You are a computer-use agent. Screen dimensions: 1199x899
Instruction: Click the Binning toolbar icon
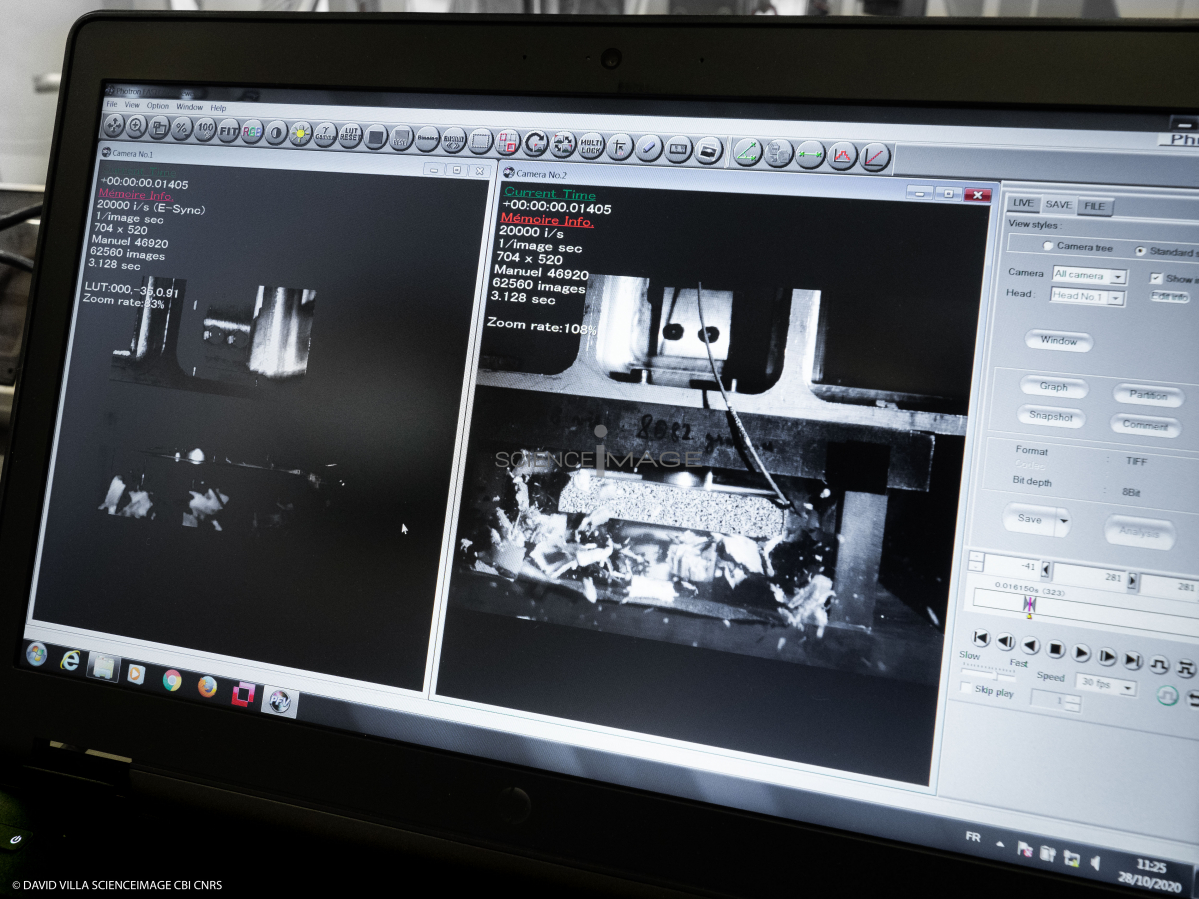pyautogui.click(x=427, y=139)
